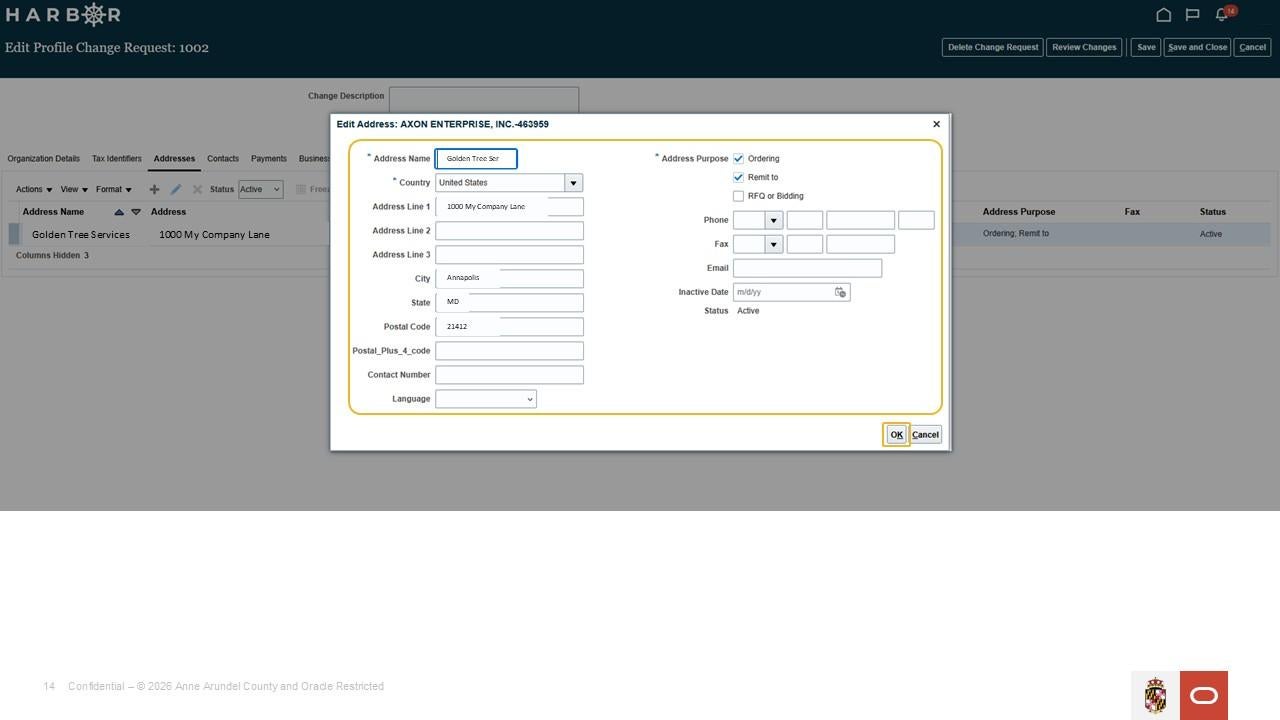Click the Harbor logo

63,15
